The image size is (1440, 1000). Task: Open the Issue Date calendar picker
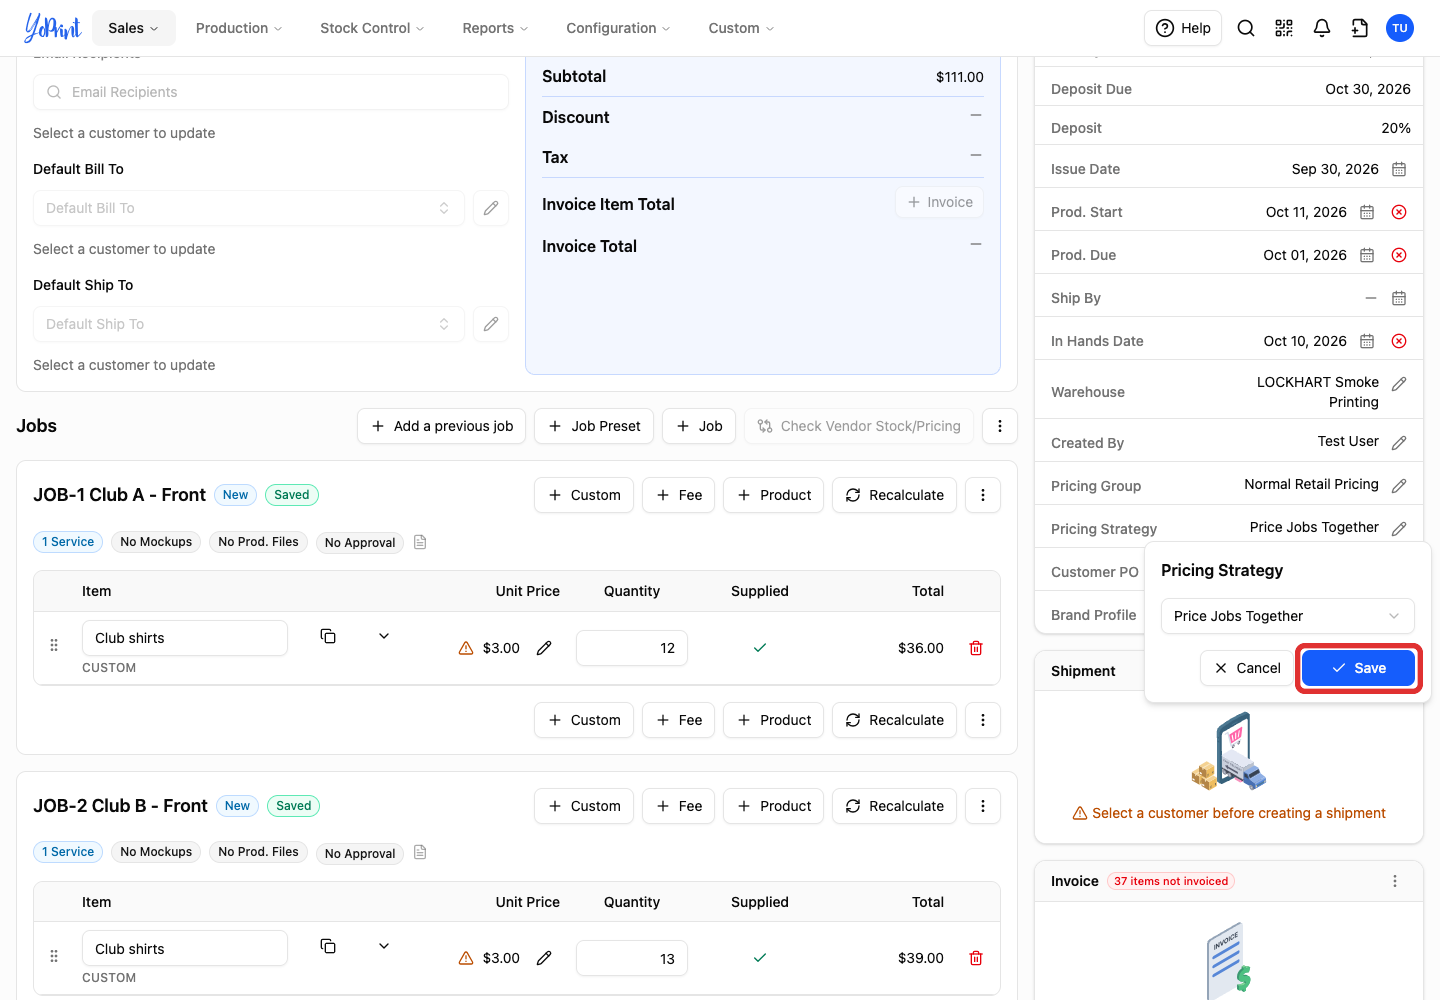pos(1399,169)
